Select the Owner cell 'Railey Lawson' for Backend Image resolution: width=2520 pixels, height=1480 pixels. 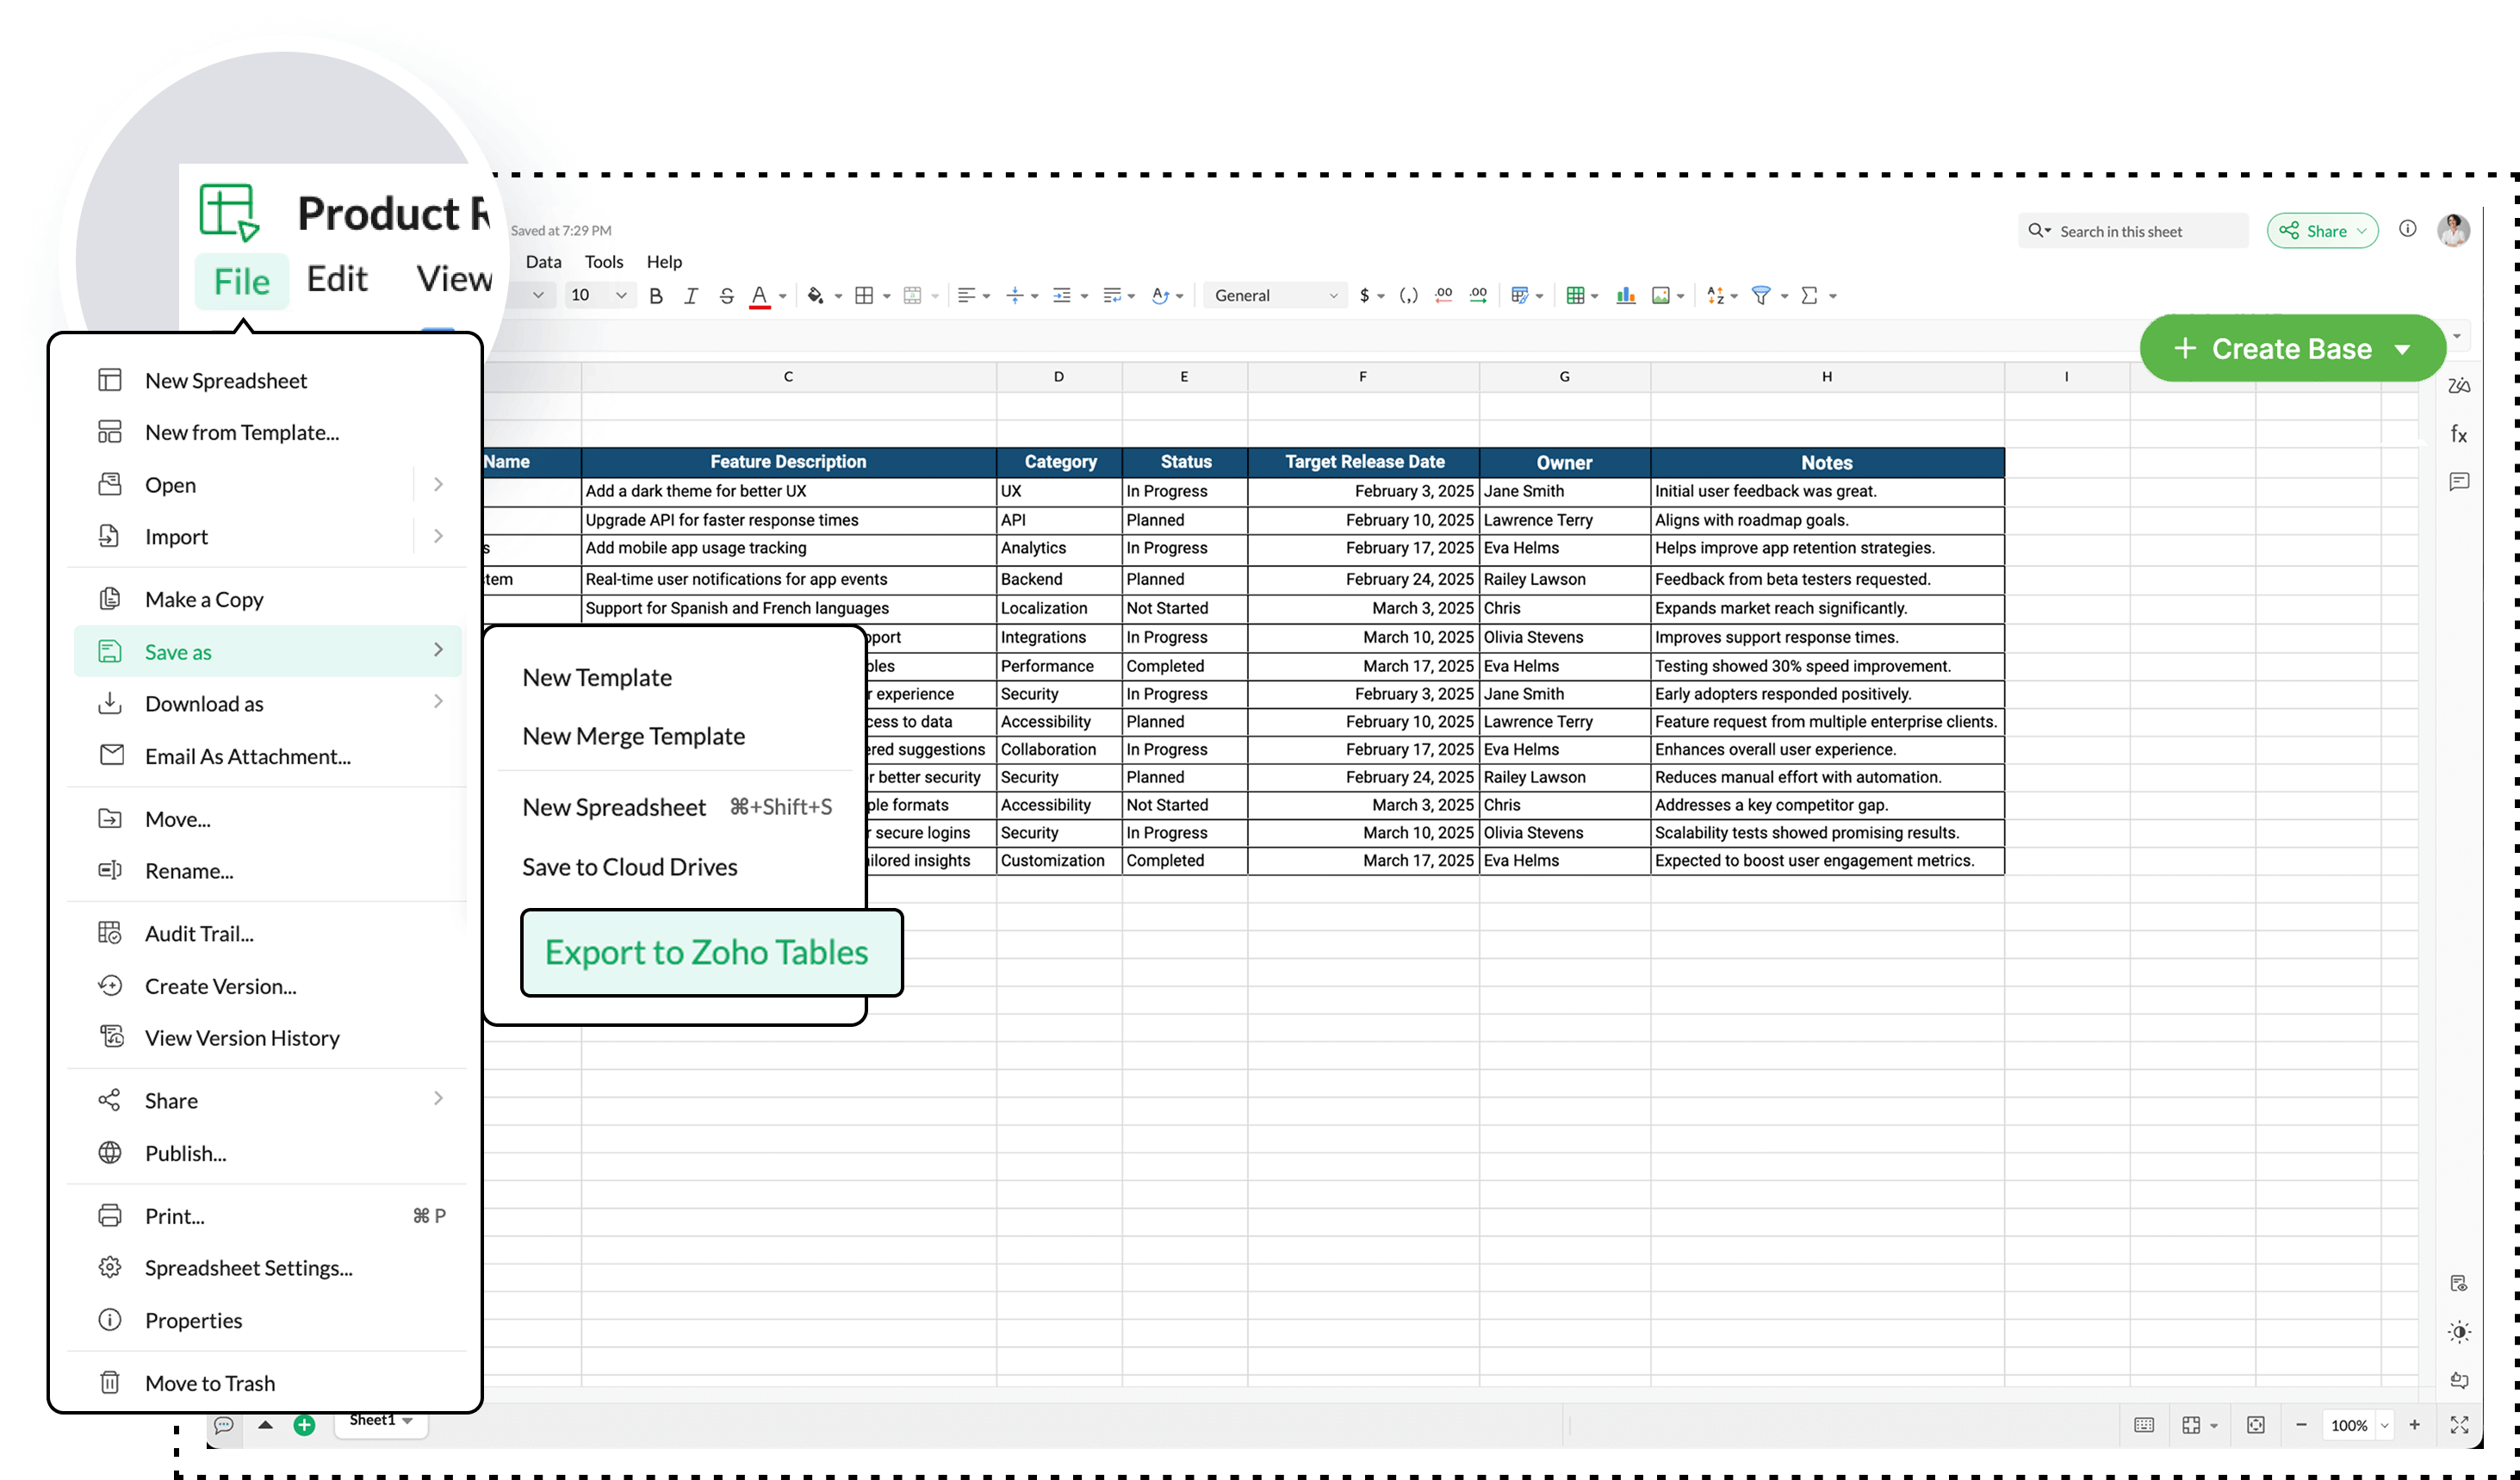coord(1565,579)
